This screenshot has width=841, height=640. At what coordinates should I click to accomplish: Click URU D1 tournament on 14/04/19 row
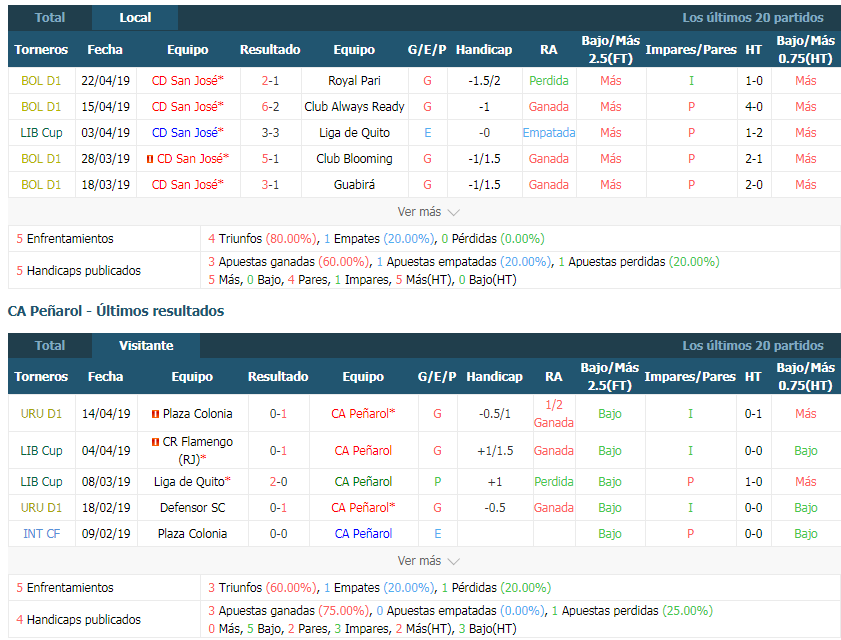click(x=41, y=414)
